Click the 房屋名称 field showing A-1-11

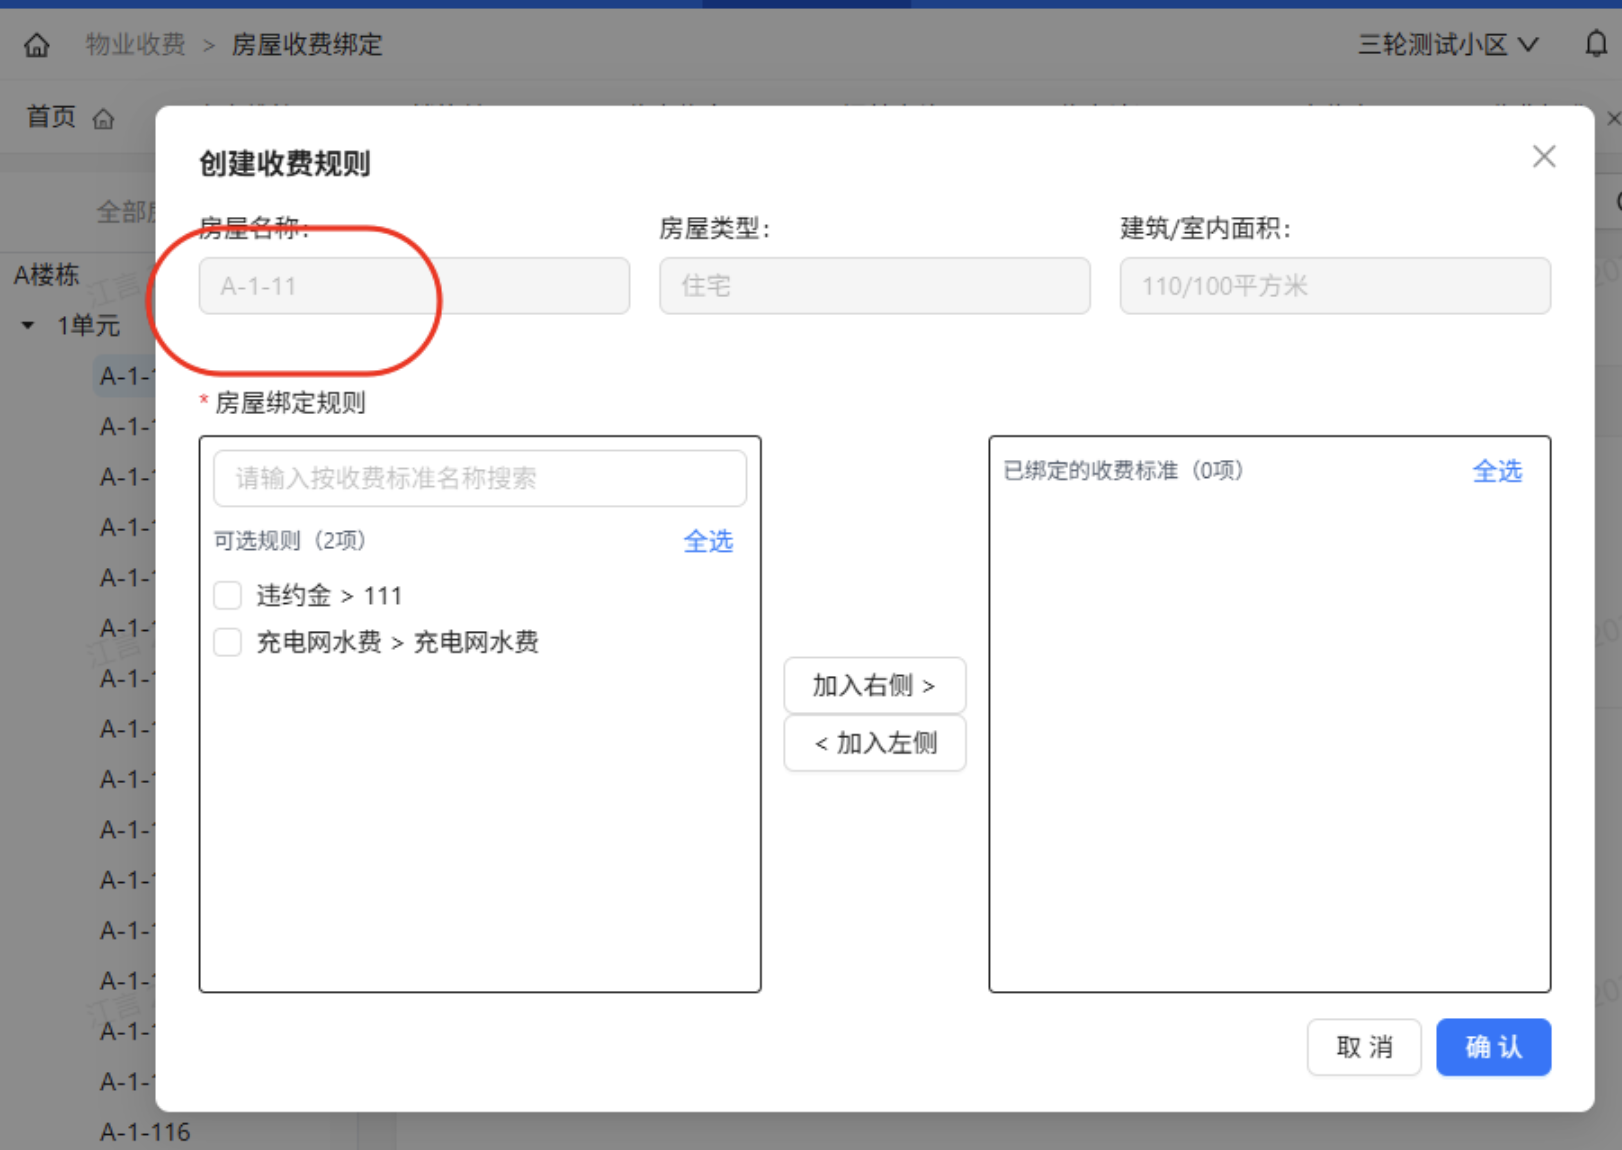click(413, 286)
